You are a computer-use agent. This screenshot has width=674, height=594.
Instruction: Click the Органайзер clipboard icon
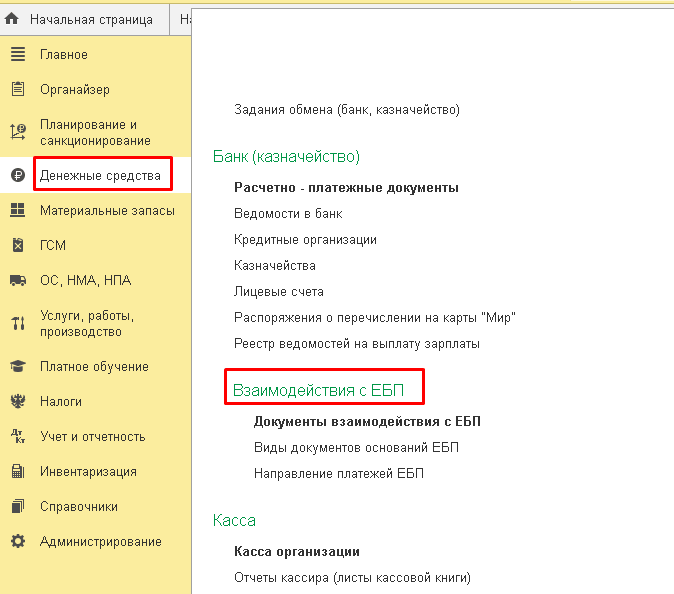click(18, 89)
